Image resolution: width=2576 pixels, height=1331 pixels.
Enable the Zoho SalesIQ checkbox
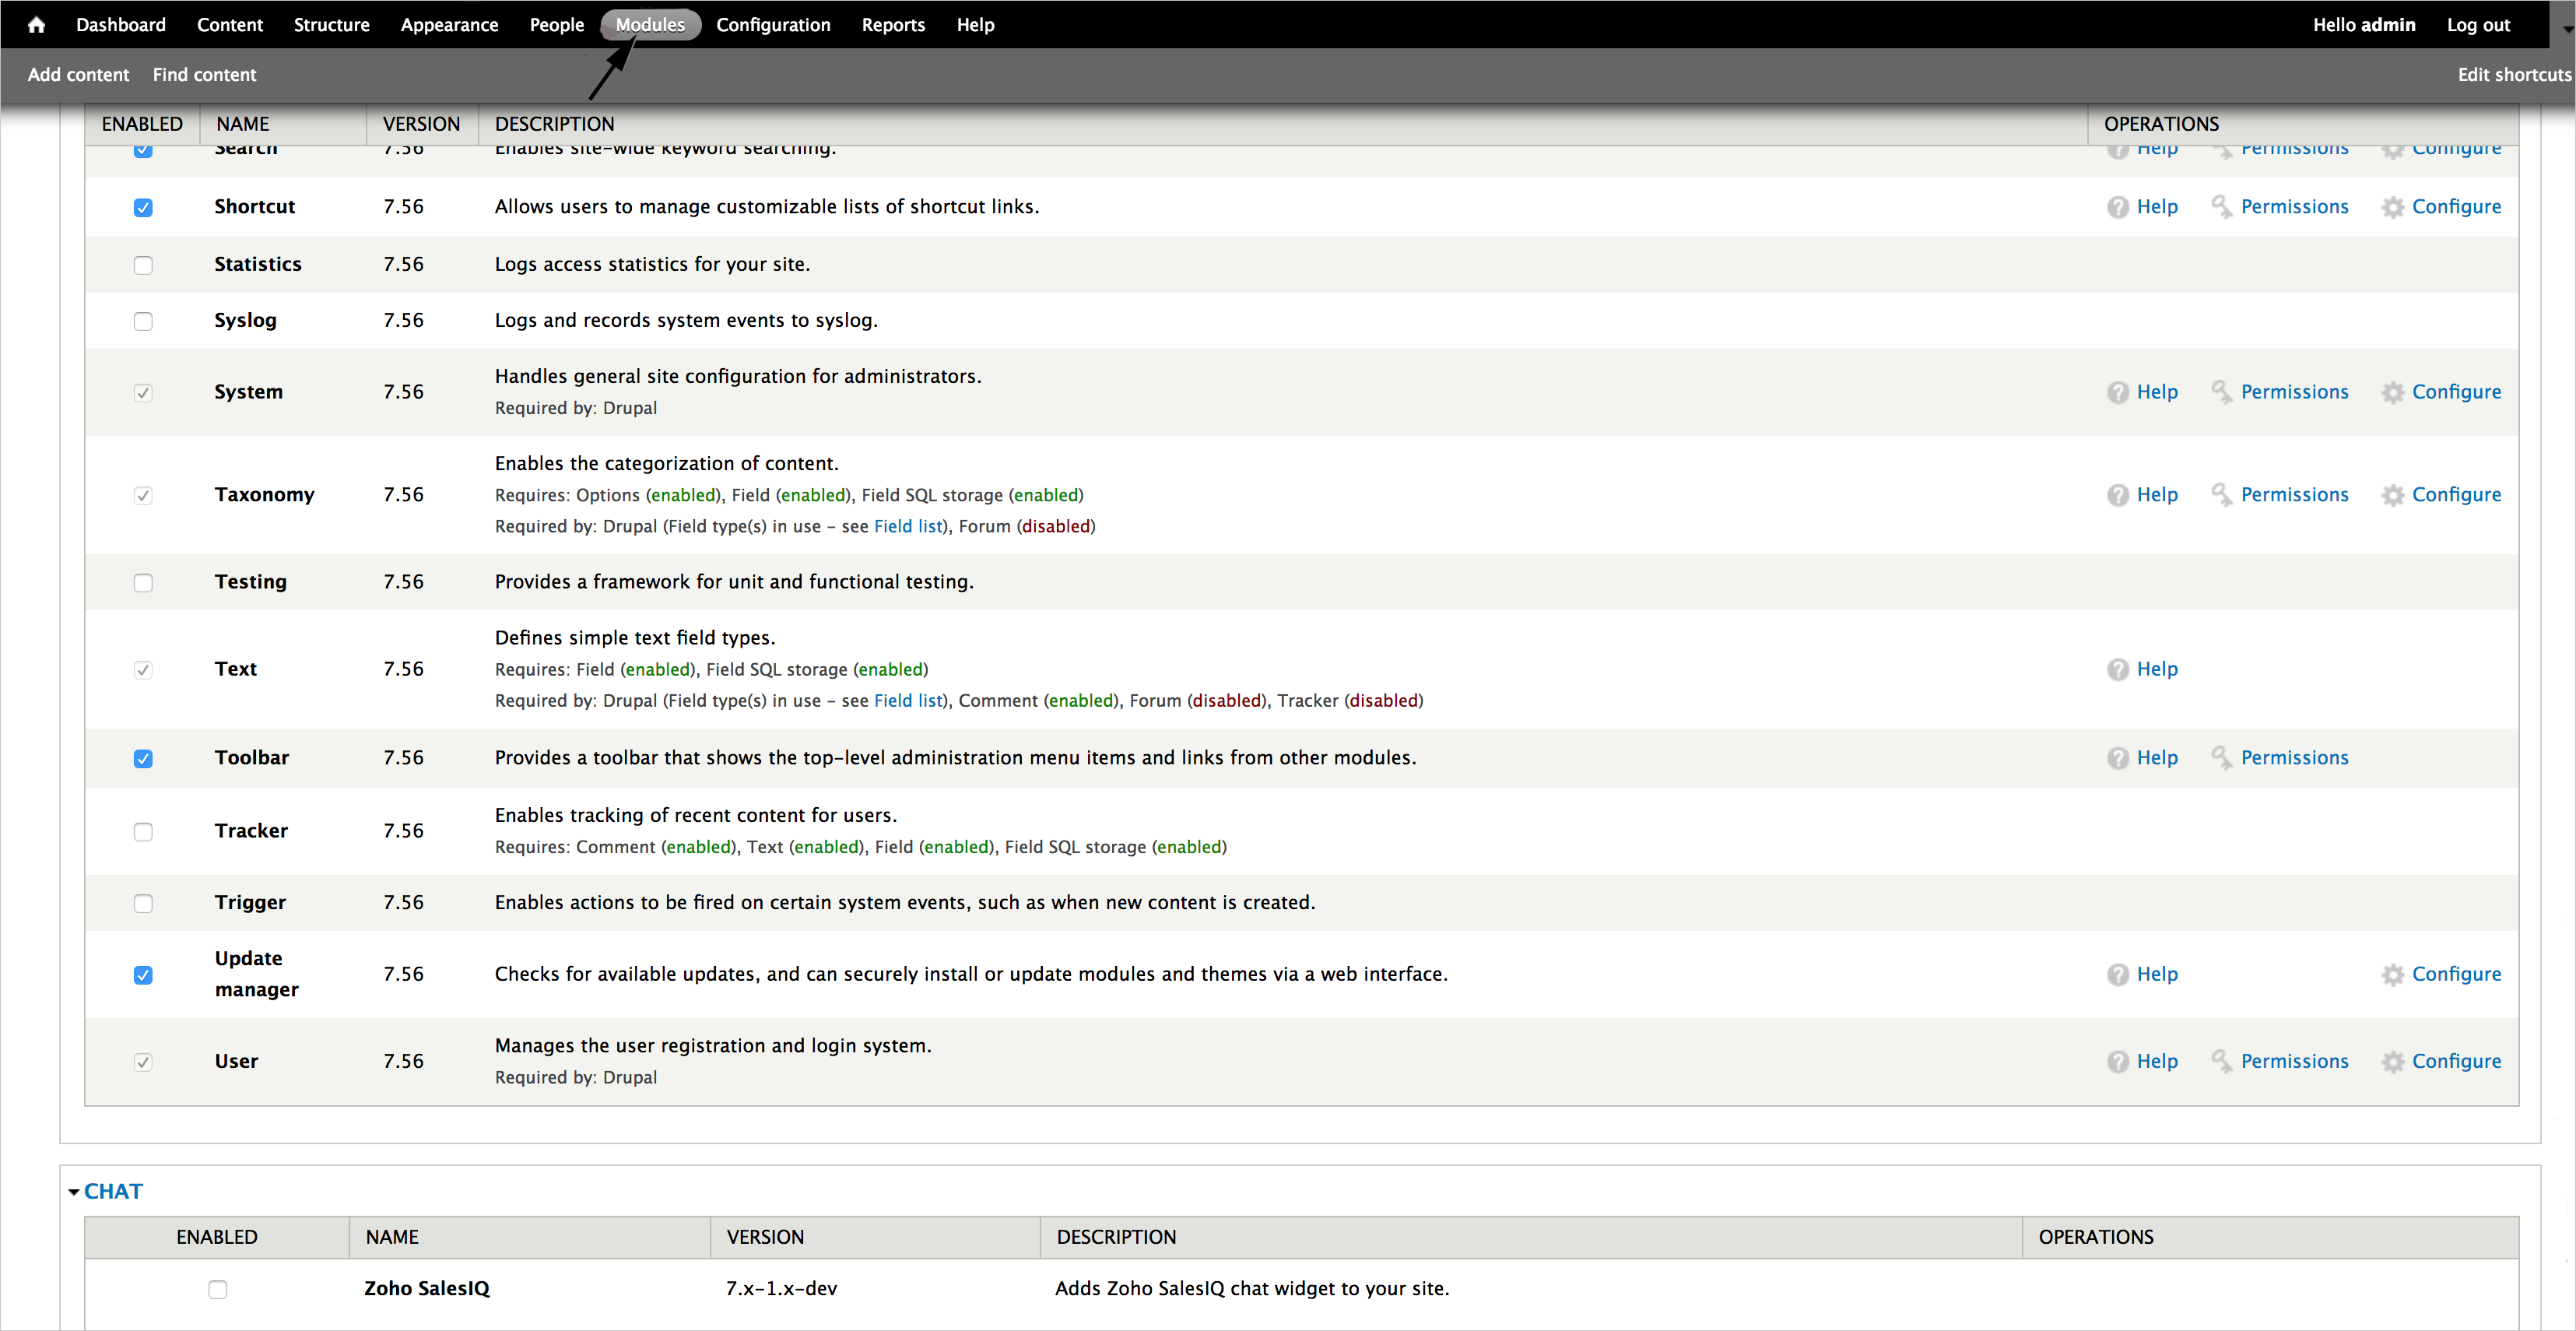click(x=218, y=1289)
